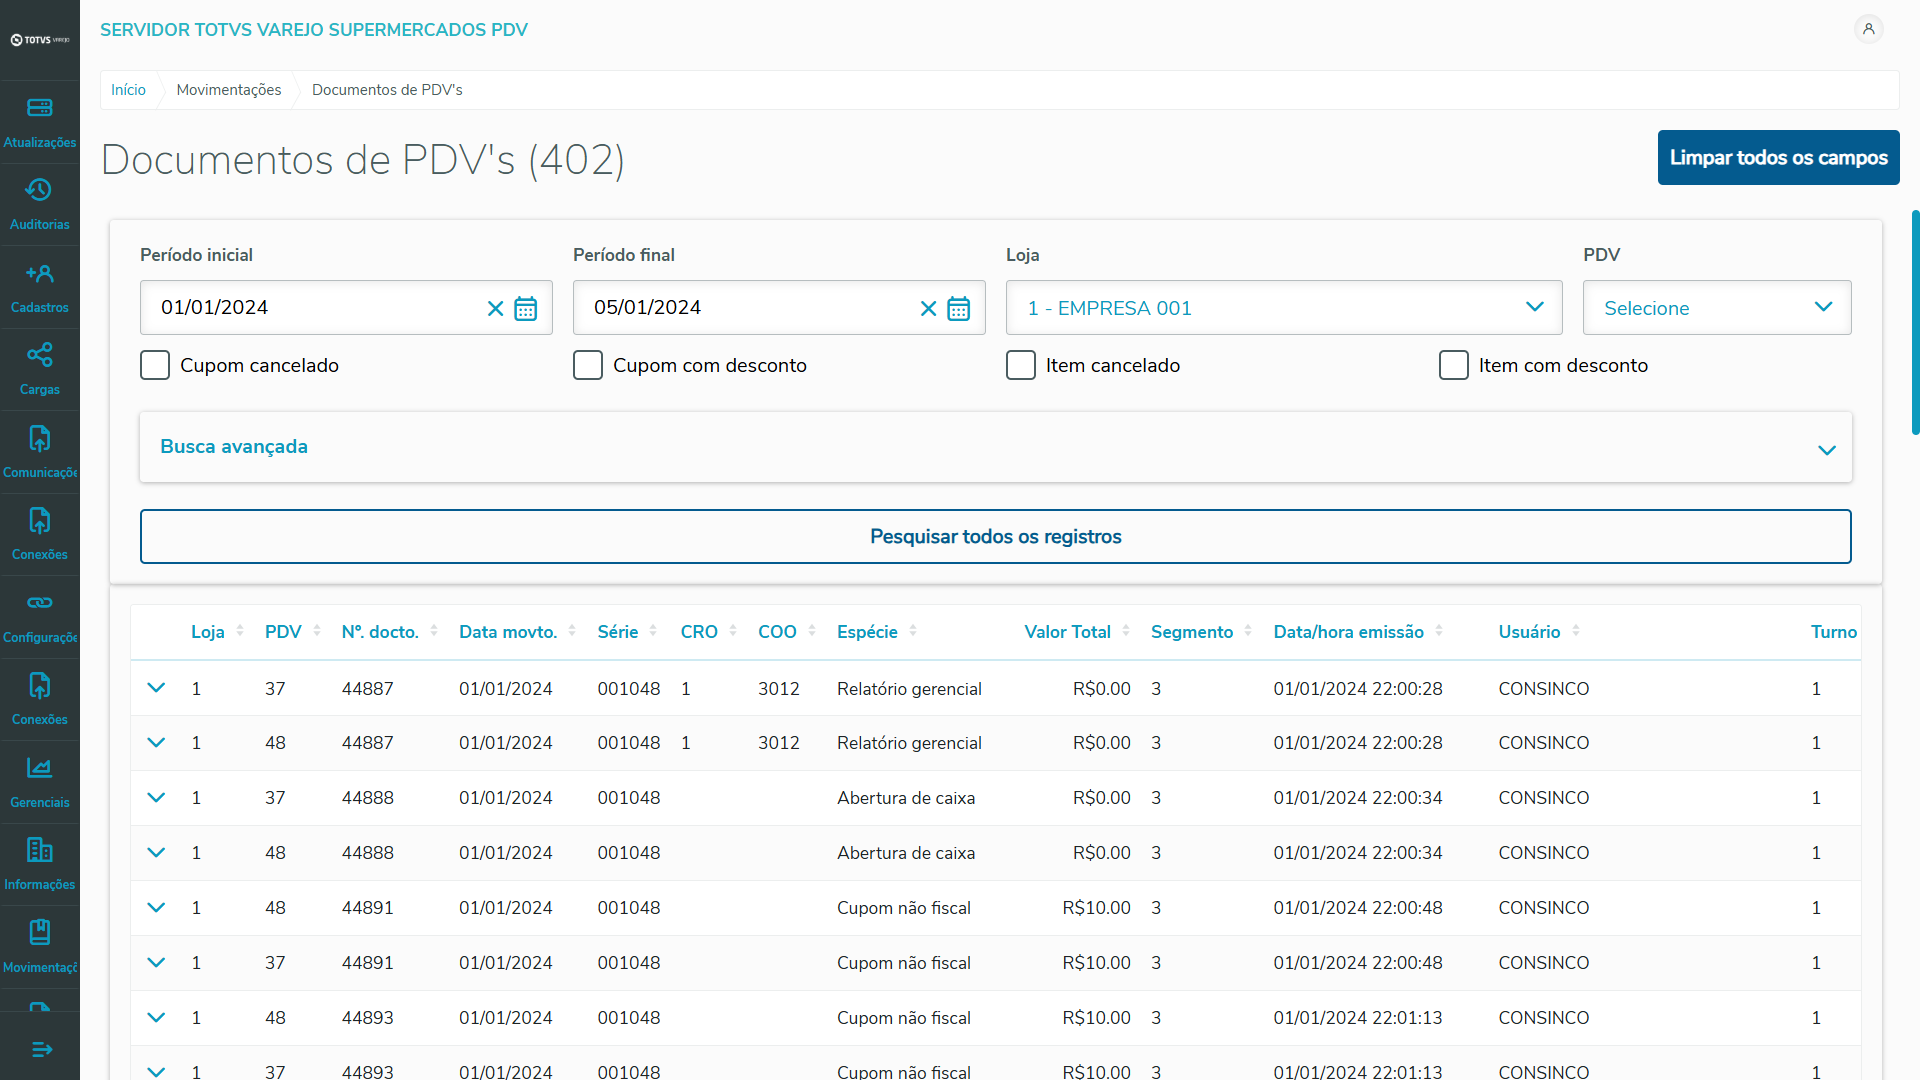Screen dimensions: 1920x1080
Task: Open the Atualizações sidebar icon
Action: pos(39,108)
